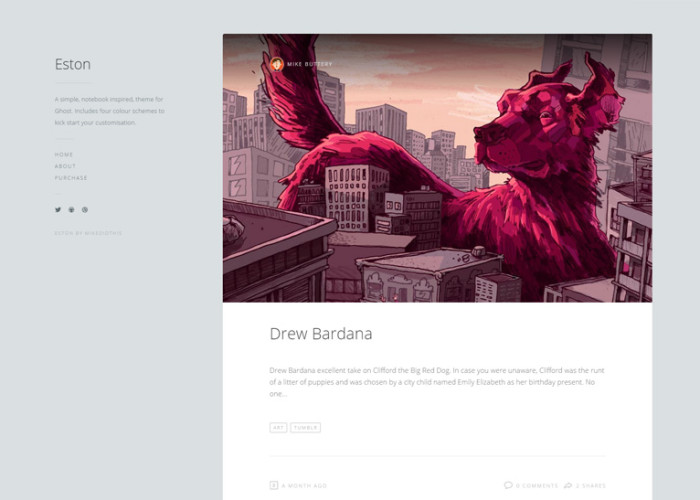Open the Drew Bardana post title
Image resolution: width=700 pixels, height=500 pixels.
click(321, 333)
